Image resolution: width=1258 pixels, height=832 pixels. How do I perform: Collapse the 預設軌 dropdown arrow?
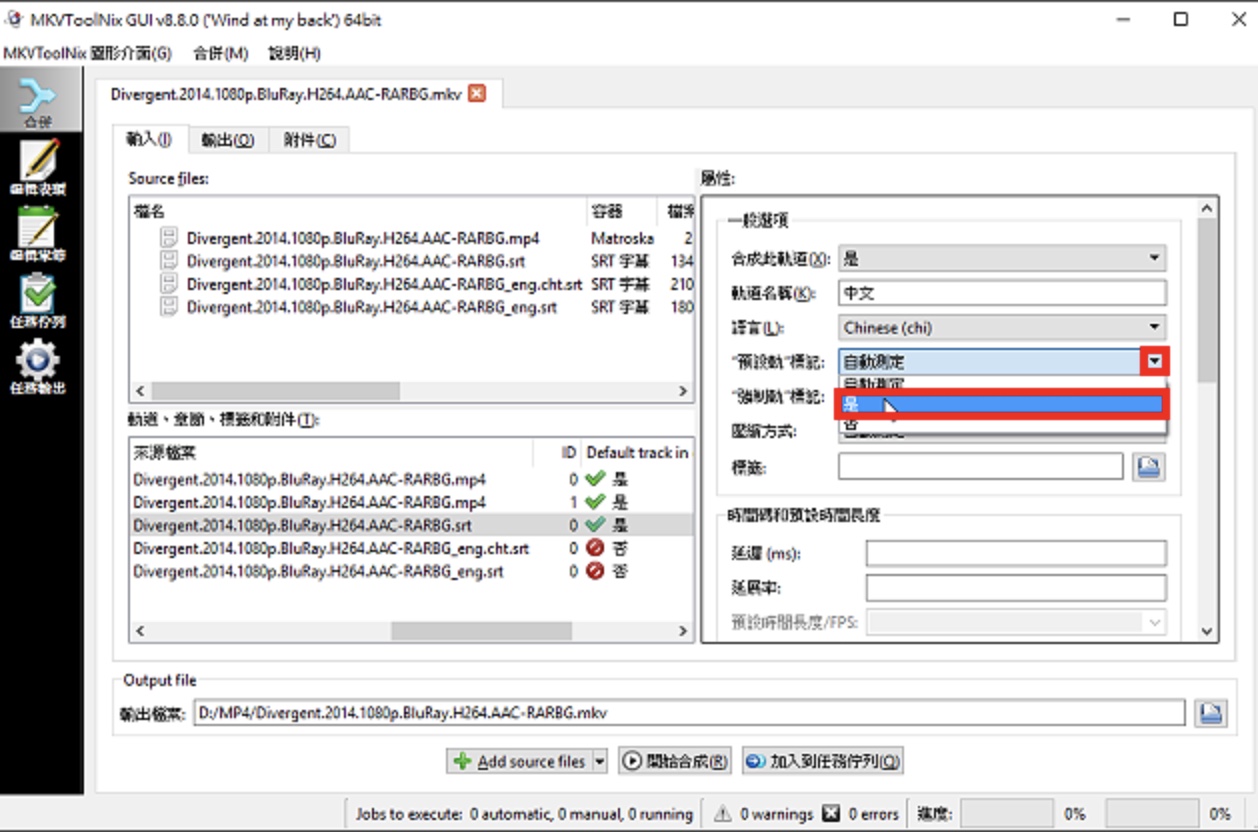point(1155,361)
